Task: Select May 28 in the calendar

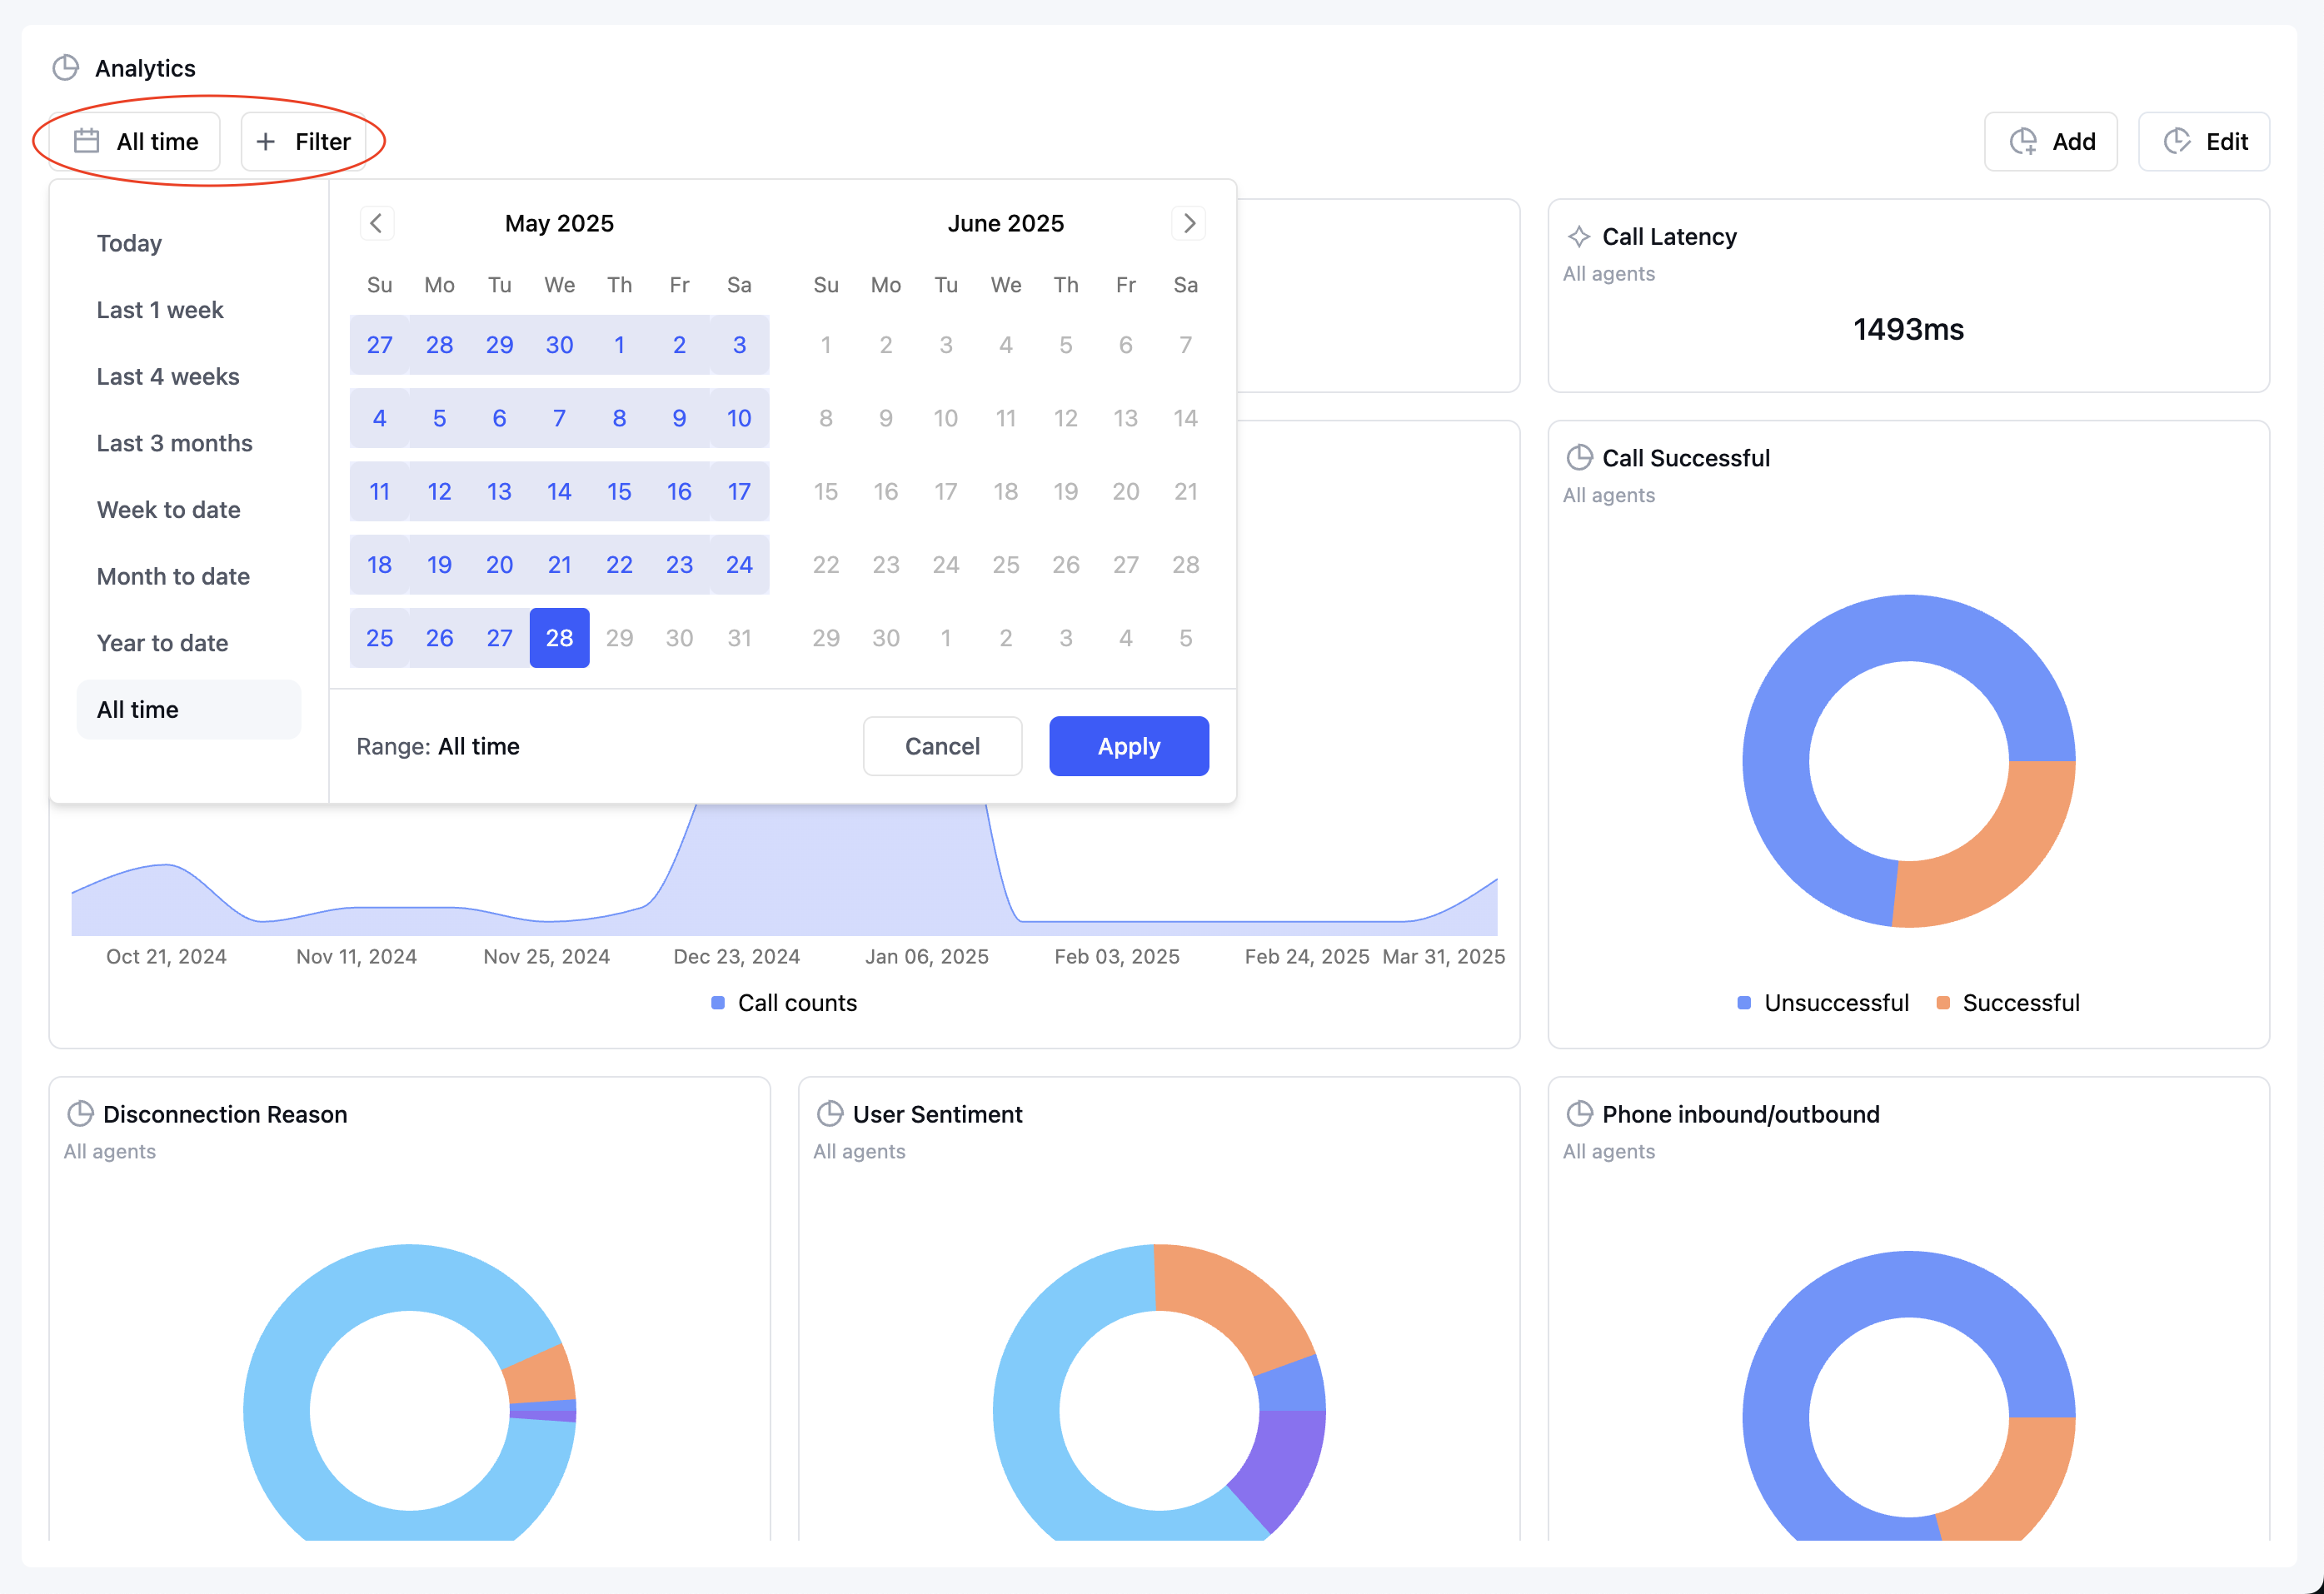Action: pyautogui.click(x=559, y=638)
